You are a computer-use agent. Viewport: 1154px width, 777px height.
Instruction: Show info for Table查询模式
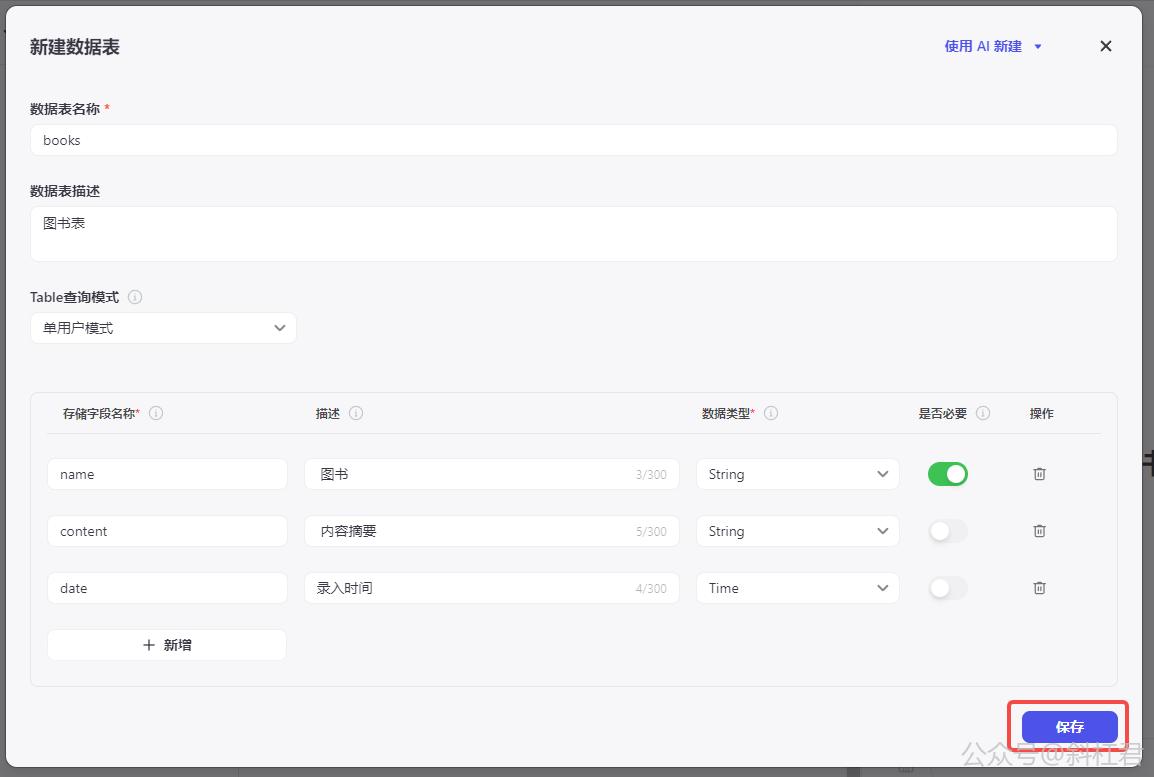(x=135, y=297)
